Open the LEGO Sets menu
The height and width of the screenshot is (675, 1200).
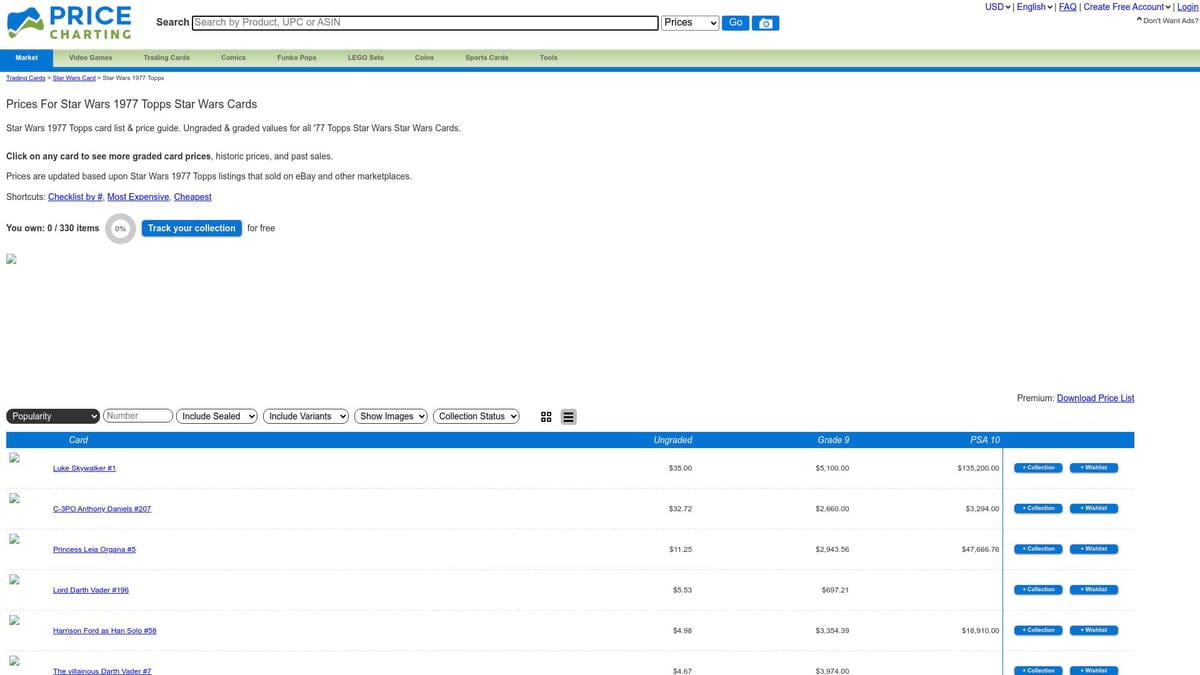pyautogui.click(x=365, y=58)
